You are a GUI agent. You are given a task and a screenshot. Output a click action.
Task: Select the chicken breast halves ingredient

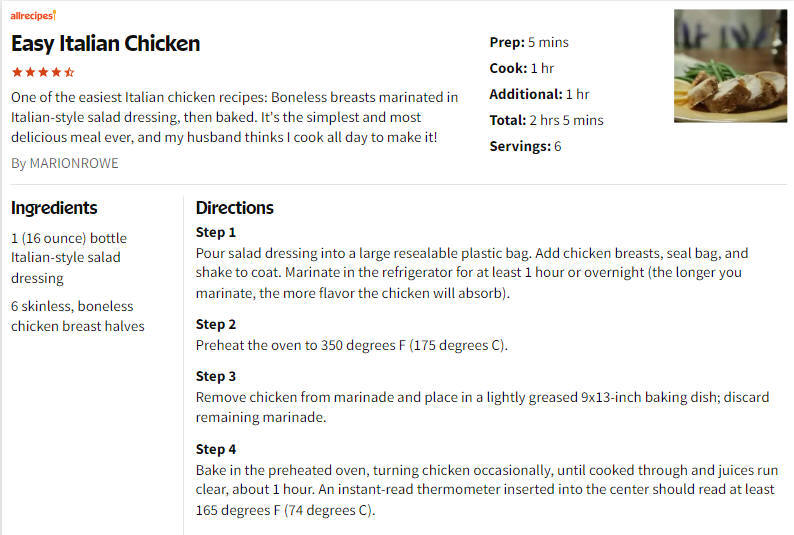point(77,316)
